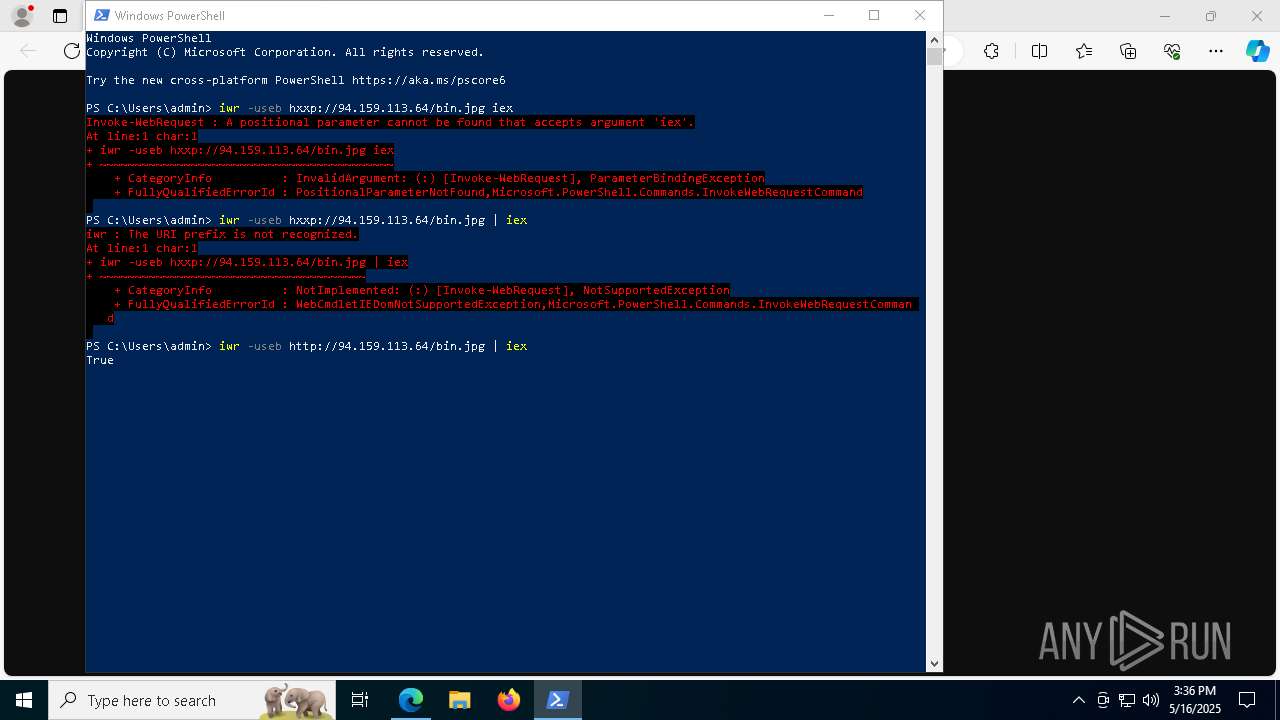The height and width of the screenshot is (720, 1280).
Task: Open the Edge Browser essentials heart icon
Action: (x=1172, y=51)
